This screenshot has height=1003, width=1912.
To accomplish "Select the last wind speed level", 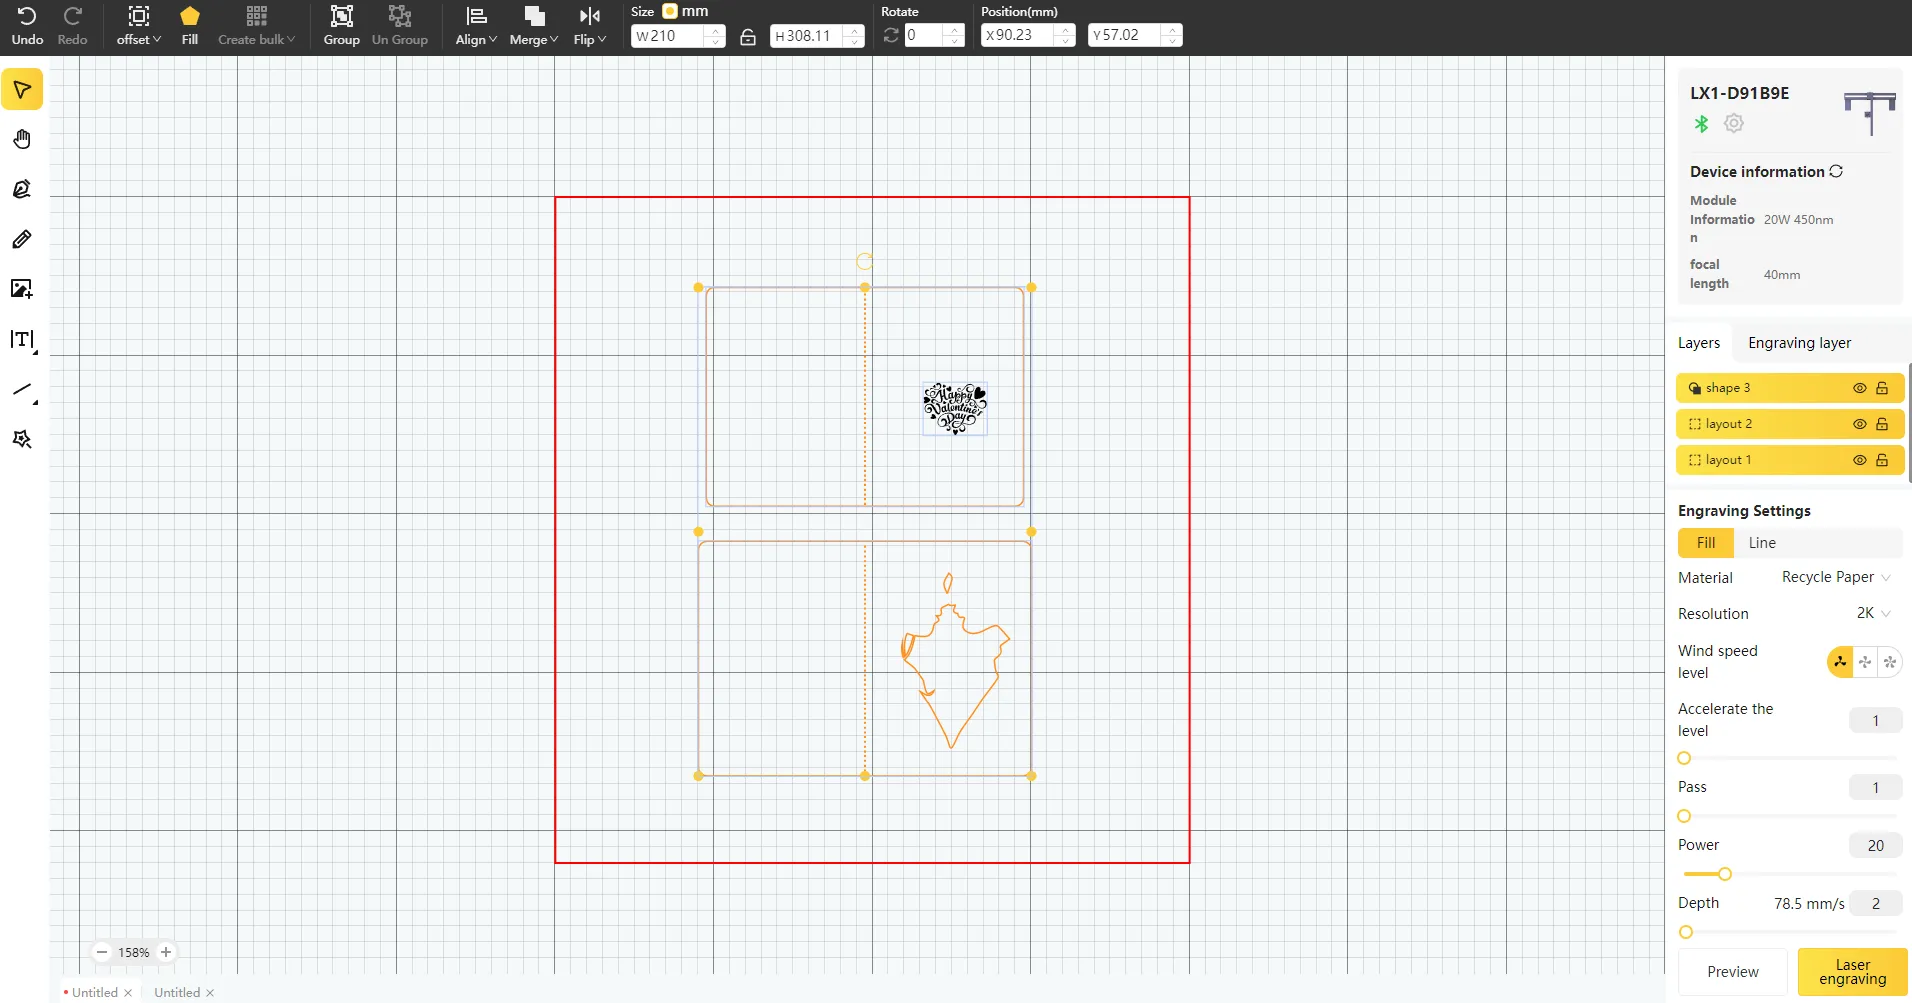I will coord(1890,662).
